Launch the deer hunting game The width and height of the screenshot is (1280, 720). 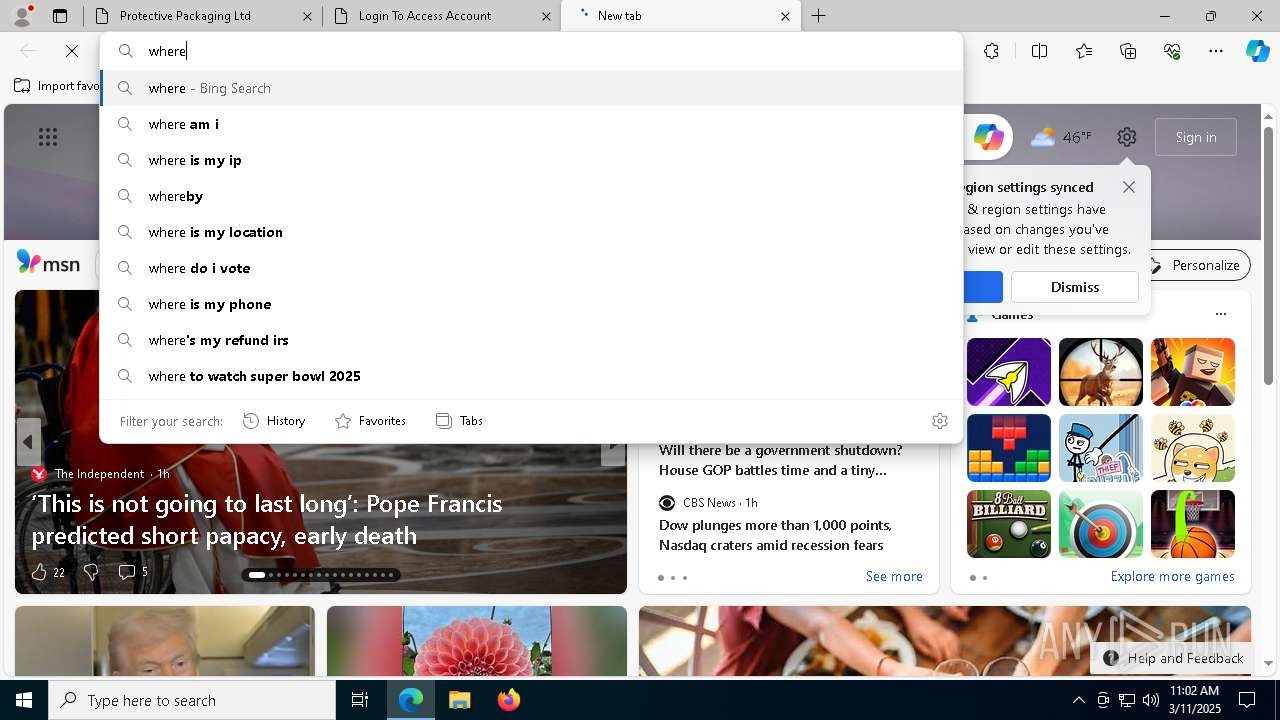coord(1100,371)
